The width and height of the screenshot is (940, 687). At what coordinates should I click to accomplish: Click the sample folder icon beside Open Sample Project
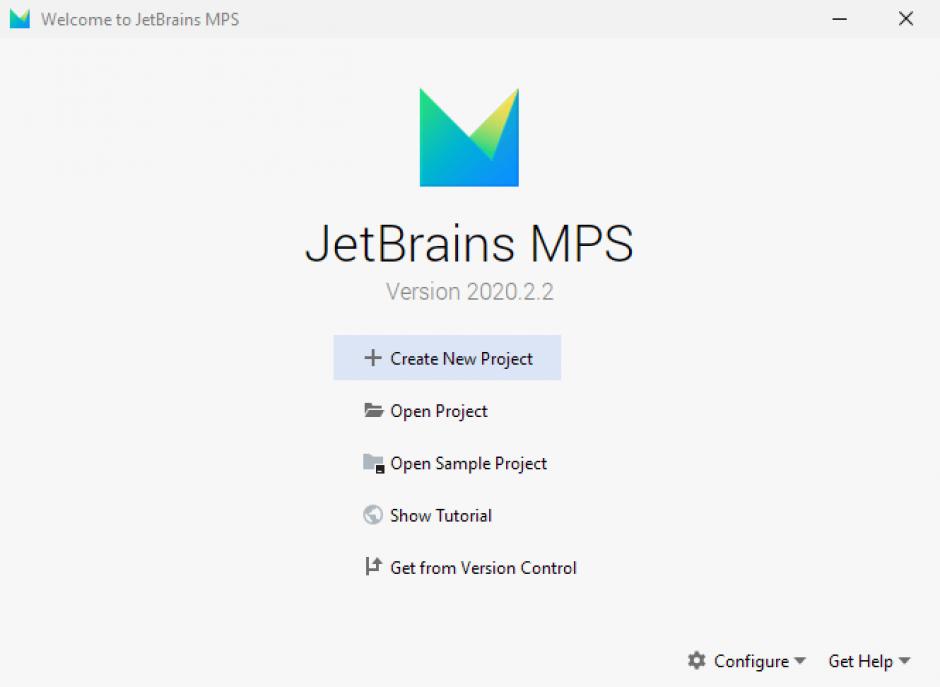373,463
